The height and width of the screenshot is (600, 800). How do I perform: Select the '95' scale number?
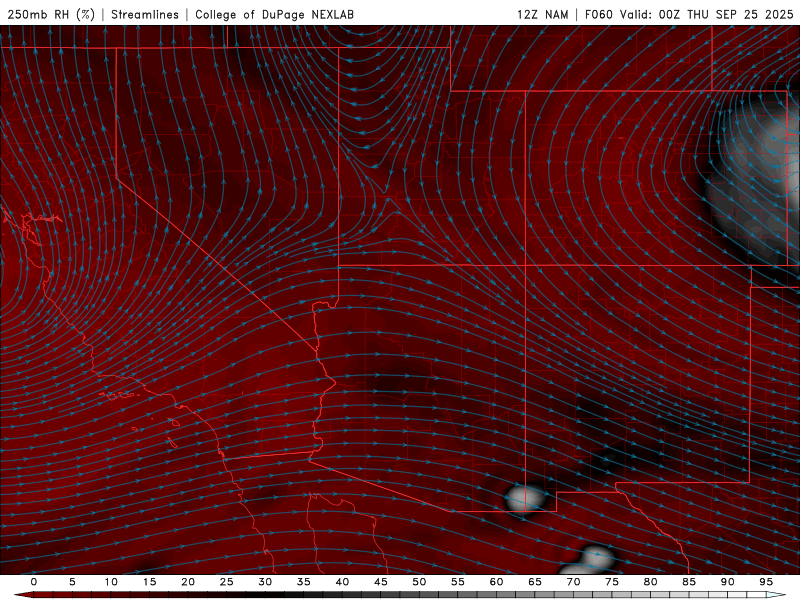(766, 582)
